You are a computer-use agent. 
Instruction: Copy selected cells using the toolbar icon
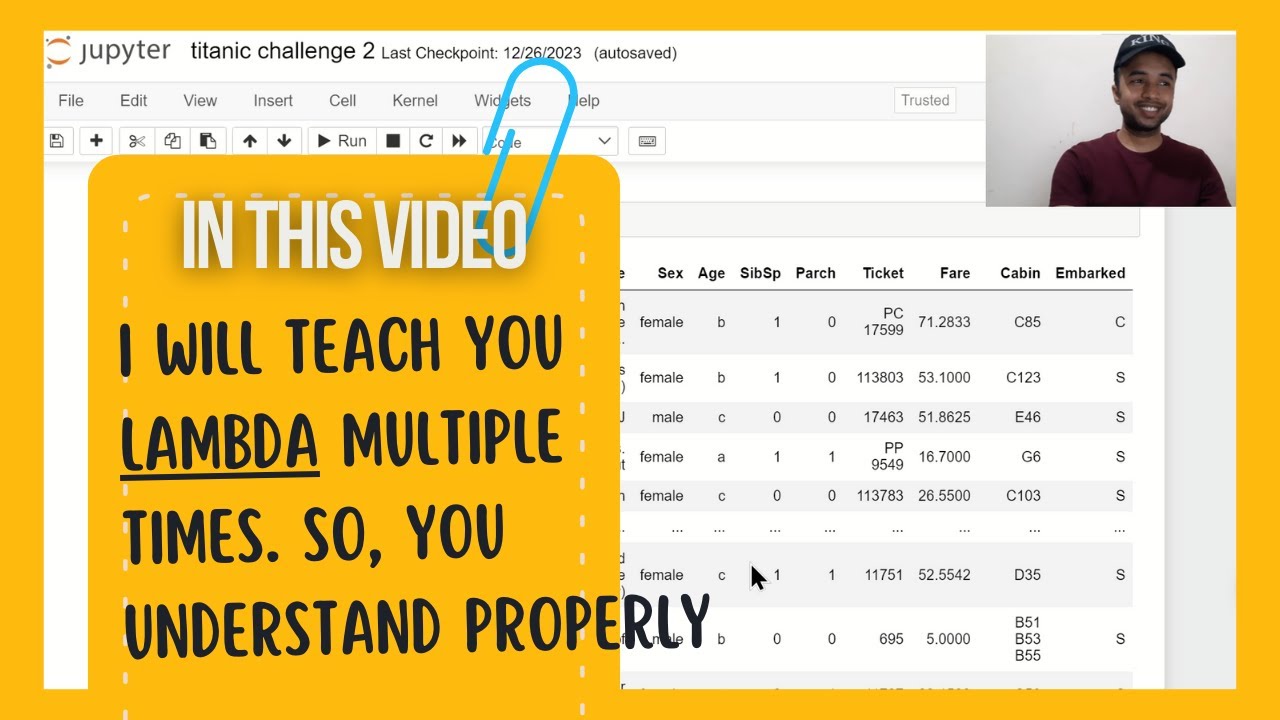coord(172,141)
